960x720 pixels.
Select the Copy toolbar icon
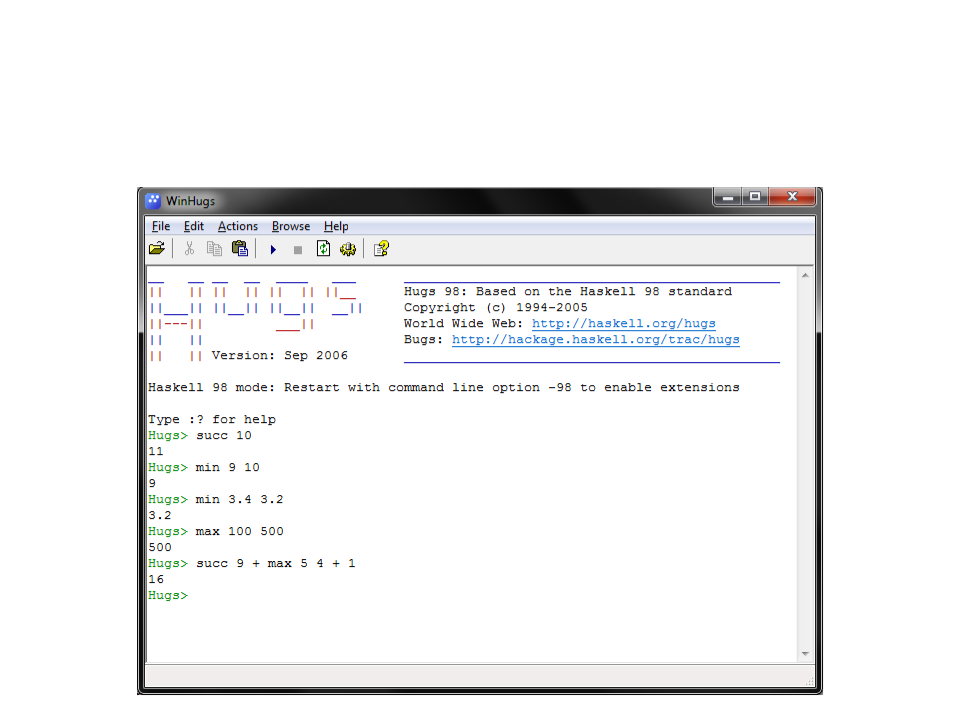coord(214,248)
